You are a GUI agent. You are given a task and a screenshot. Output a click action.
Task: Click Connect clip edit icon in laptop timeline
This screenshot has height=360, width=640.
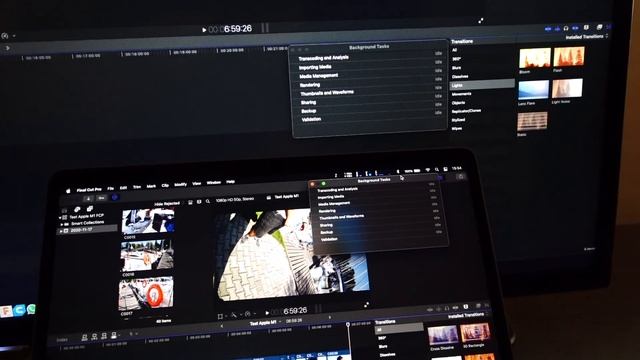pyautogui.click(x=84, y=337)
